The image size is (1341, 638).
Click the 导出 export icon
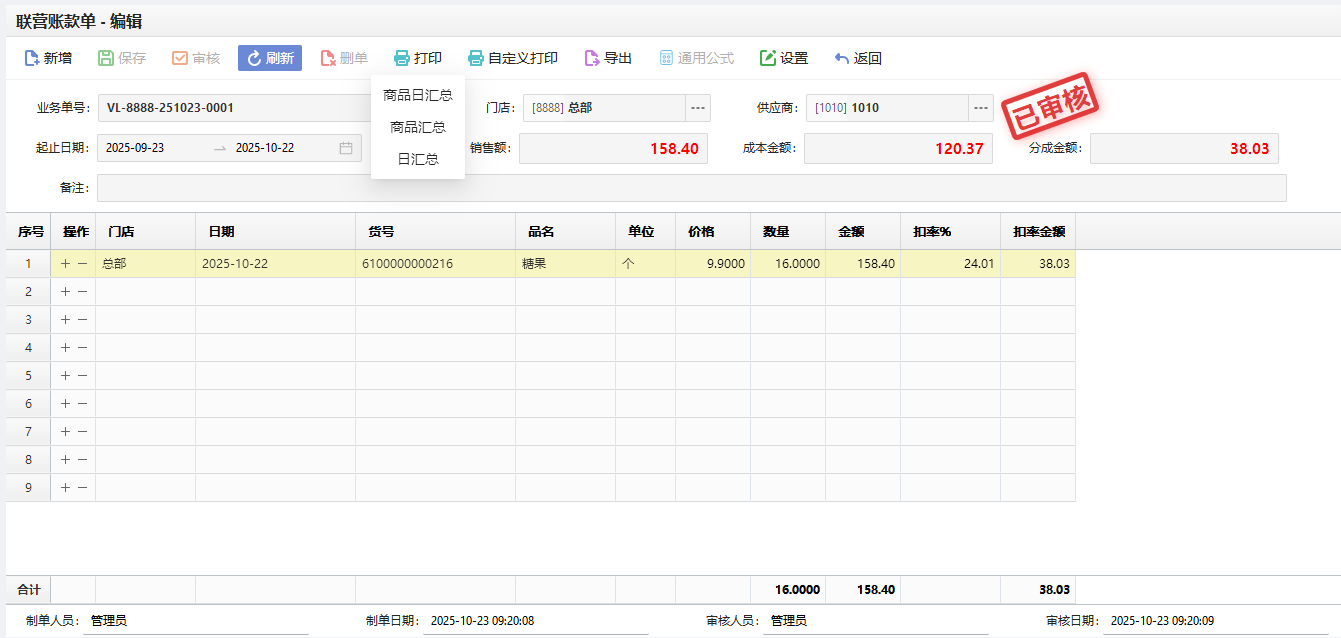(591, 58)
